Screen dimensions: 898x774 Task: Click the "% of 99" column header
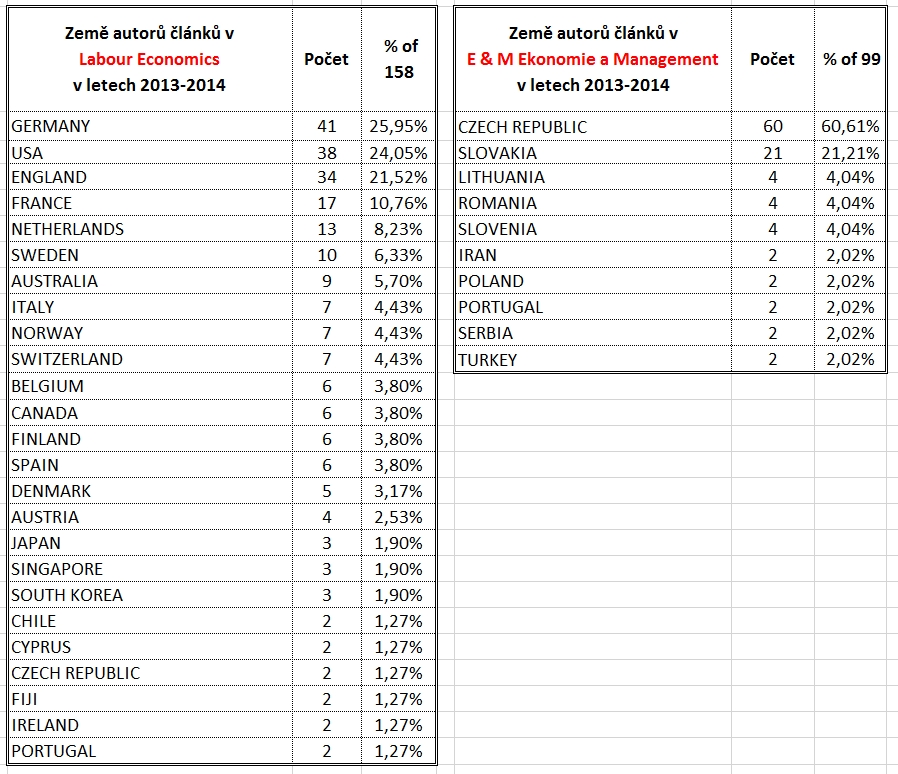coord(851,59)
